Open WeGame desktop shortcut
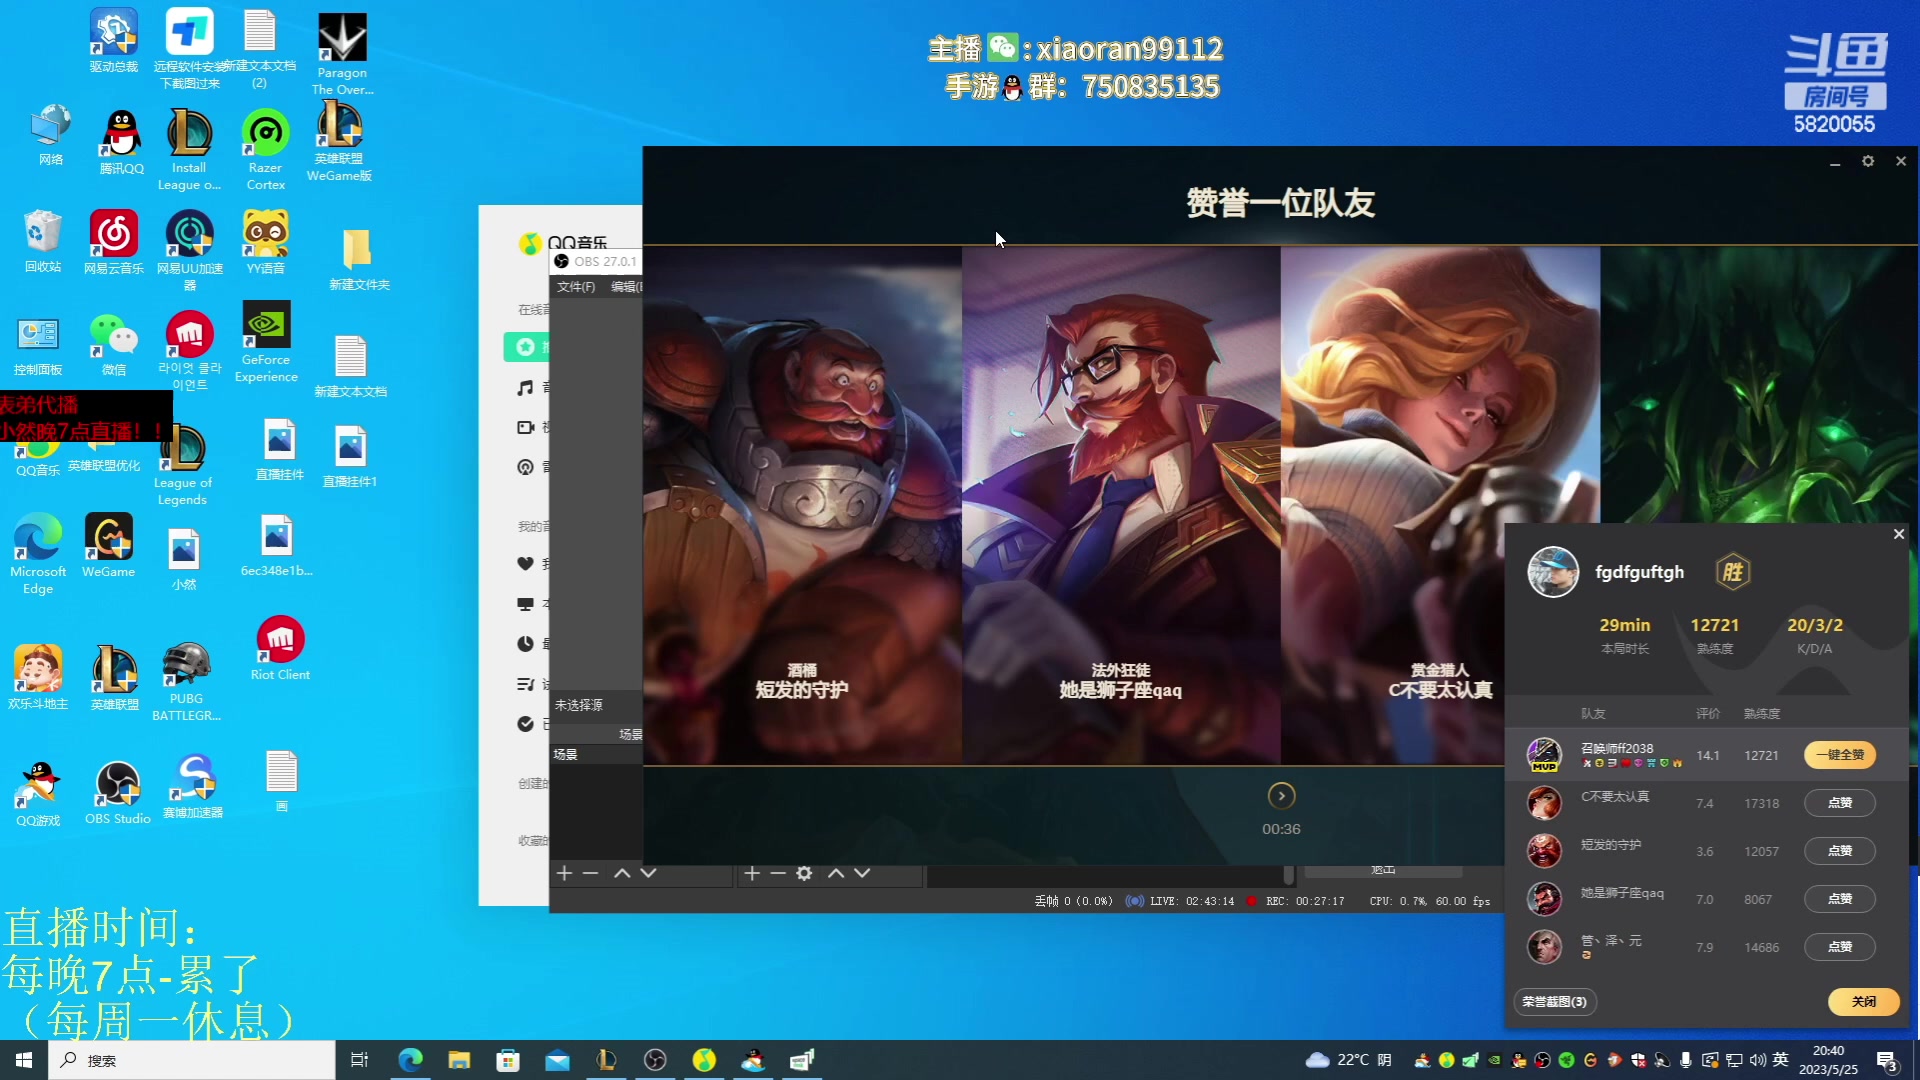This screenshot has height=1080, width=1920. [109, 546]
